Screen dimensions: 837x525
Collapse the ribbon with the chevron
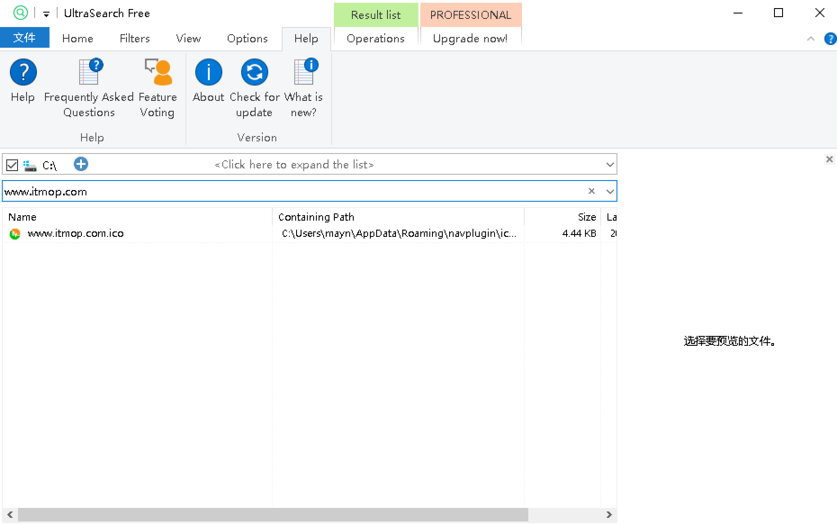tap(810, 39)
